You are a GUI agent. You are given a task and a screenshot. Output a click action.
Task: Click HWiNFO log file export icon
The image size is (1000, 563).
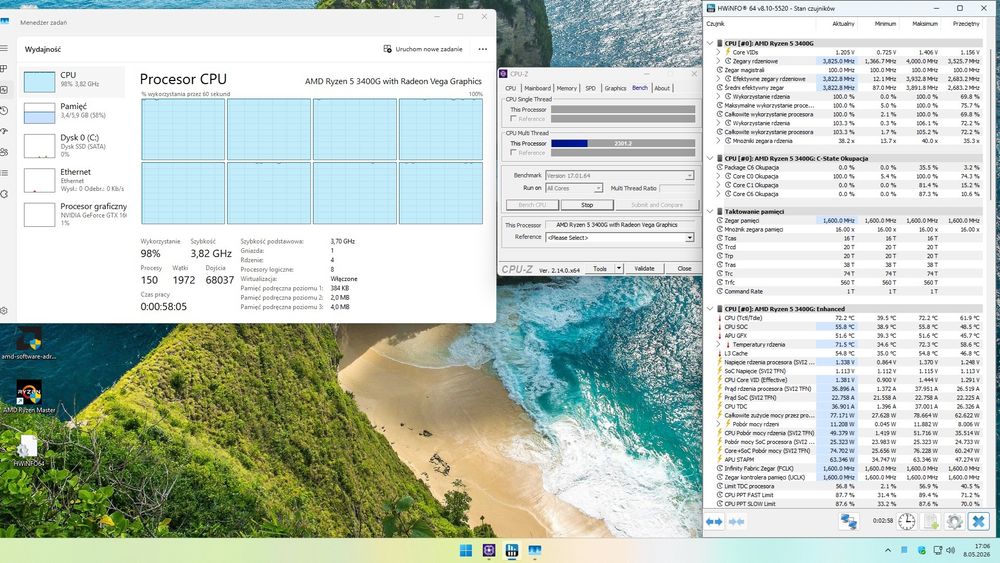(x=930, y=521)
